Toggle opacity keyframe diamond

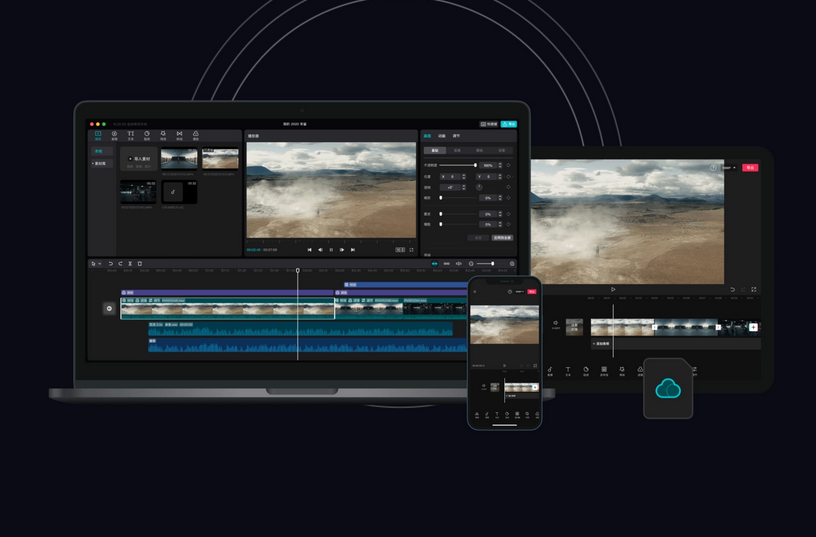point(508,165)
